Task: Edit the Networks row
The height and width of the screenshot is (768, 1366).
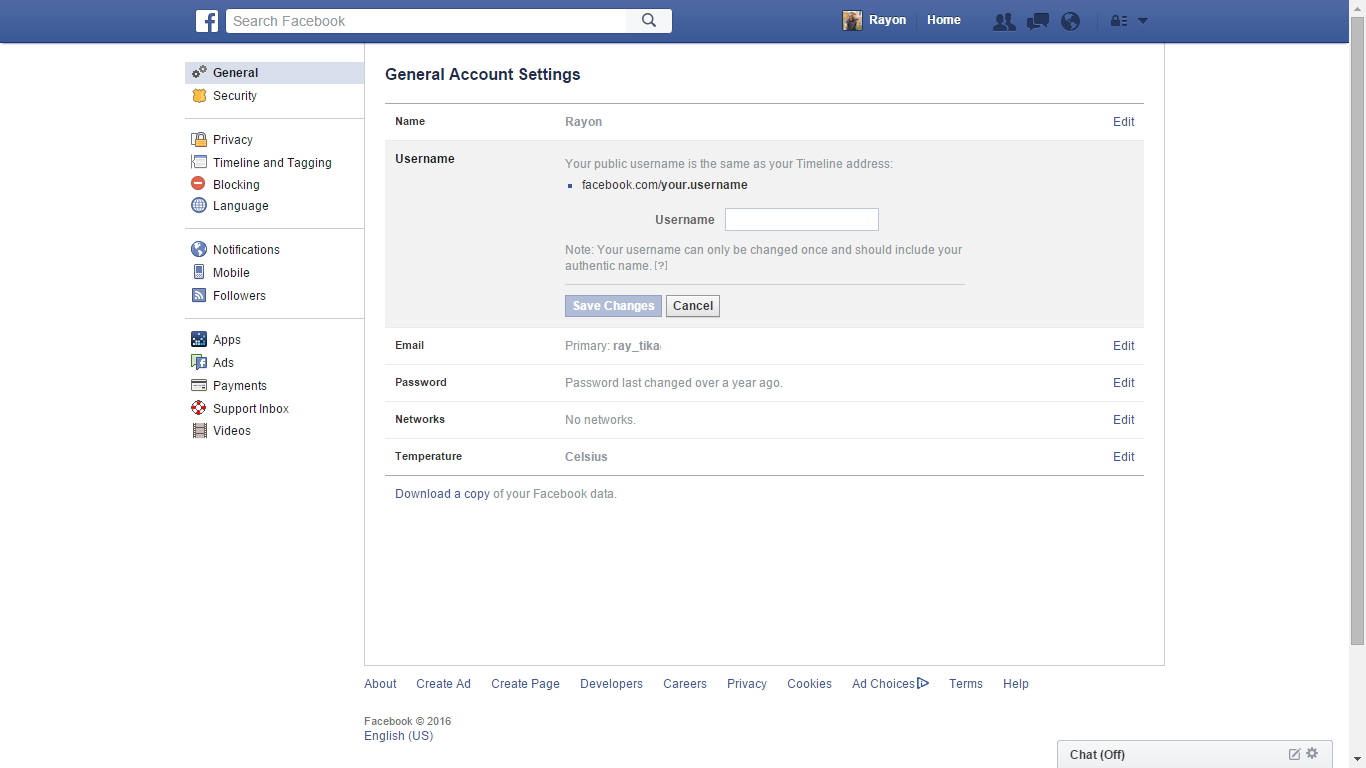Action: [x=1124, y=420]
